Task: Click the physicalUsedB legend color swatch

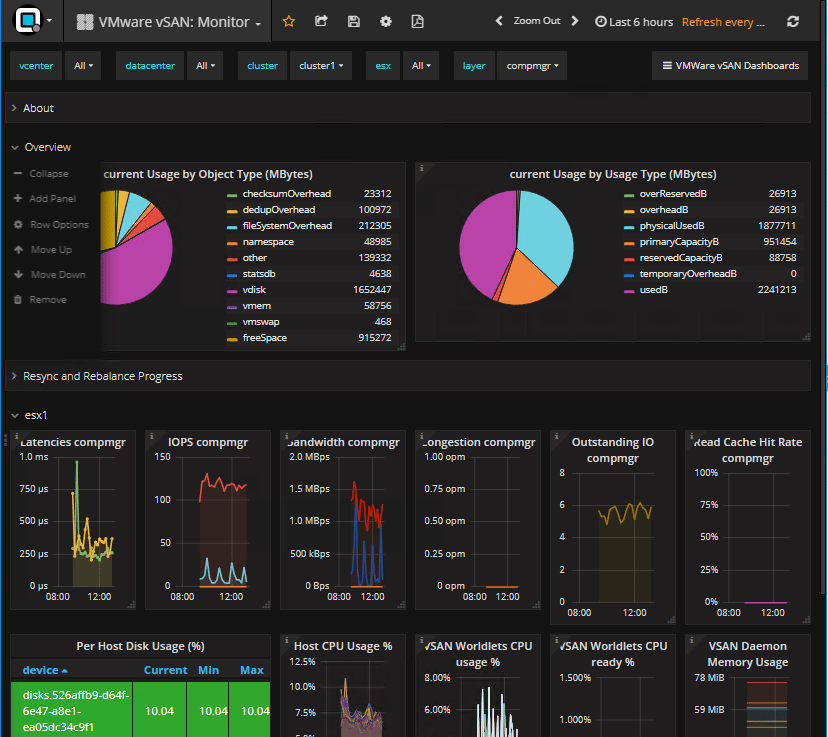Action: 628,226
